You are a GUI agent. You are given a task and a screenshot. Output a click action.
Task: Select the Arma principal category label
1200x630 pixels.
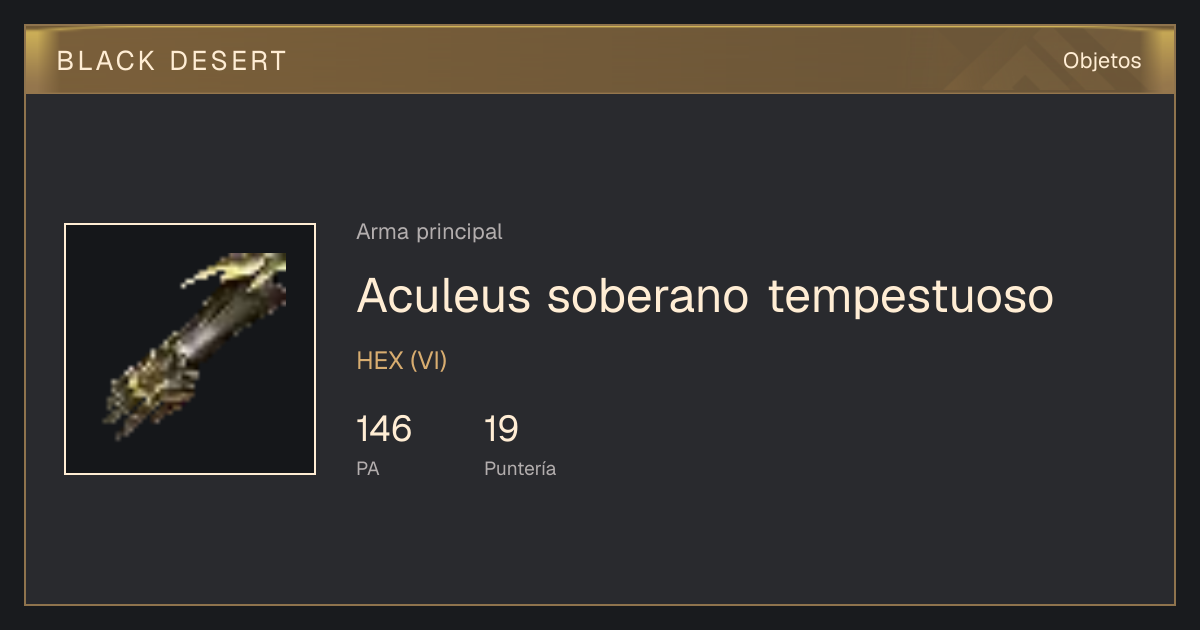click(x=429, y=232)
